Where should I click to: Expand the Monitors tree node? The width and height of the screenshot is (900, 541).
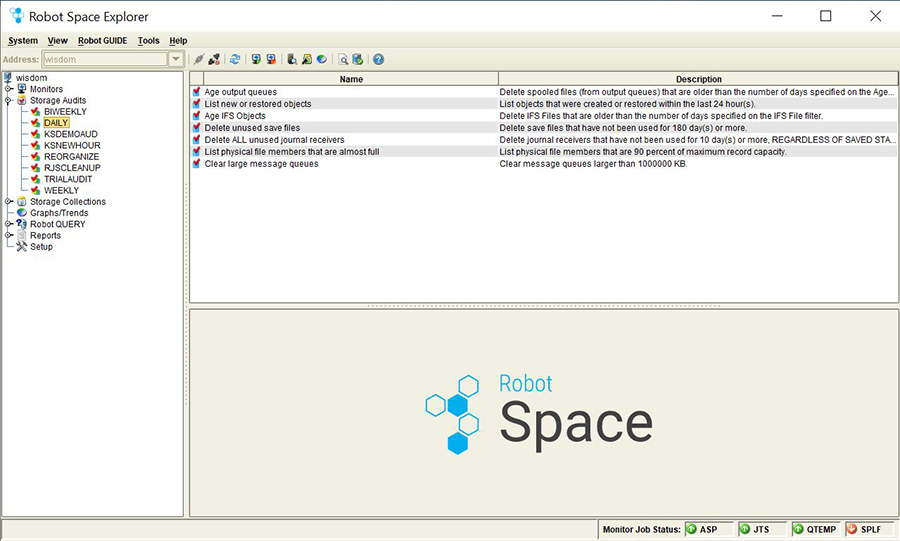(x=9, y=89)
